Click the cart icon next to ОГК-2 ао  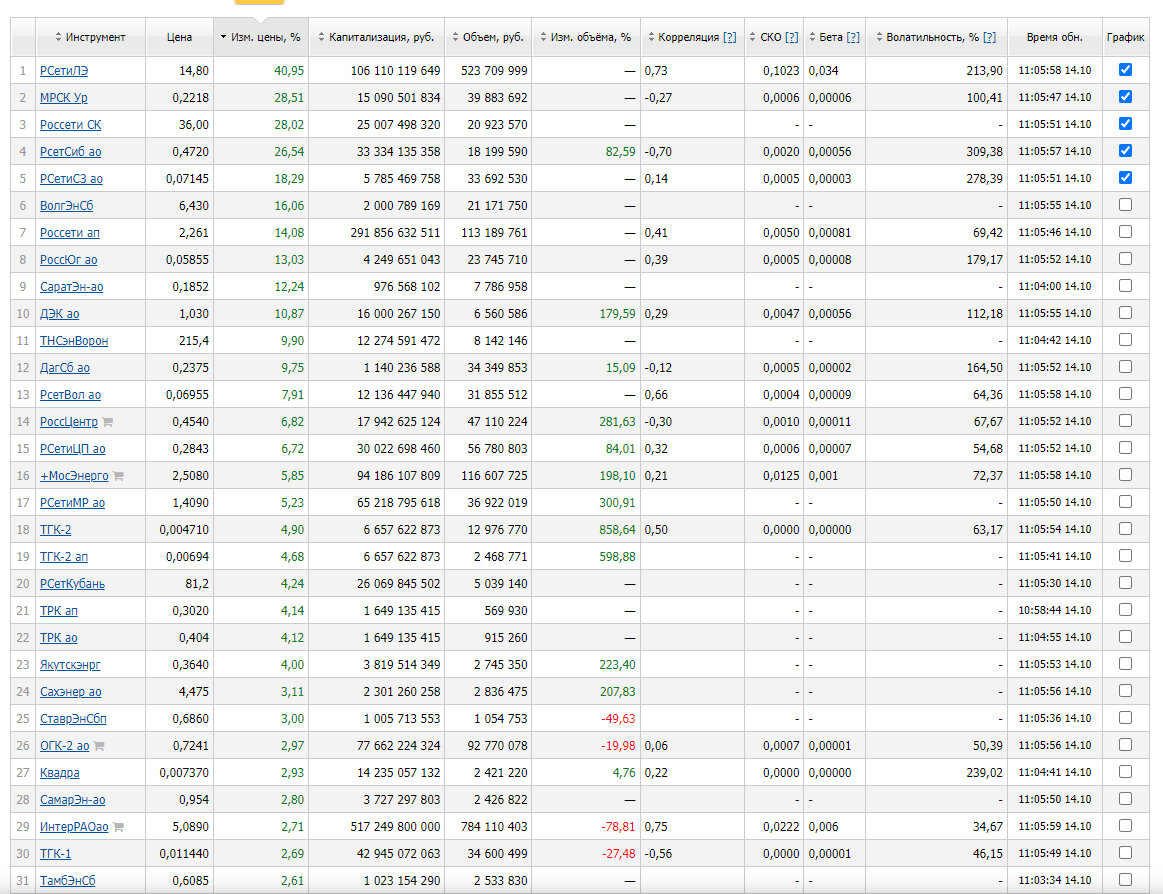tap(99, 746)
